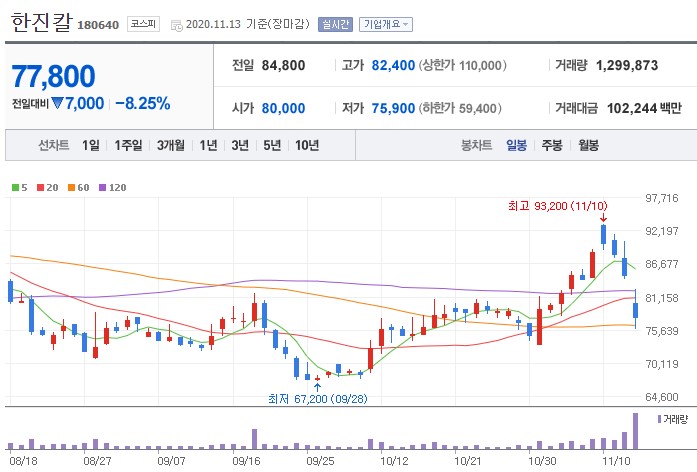697x472 pixels.
Task: Click the -8.25% change value
Action: click(143, 104)
